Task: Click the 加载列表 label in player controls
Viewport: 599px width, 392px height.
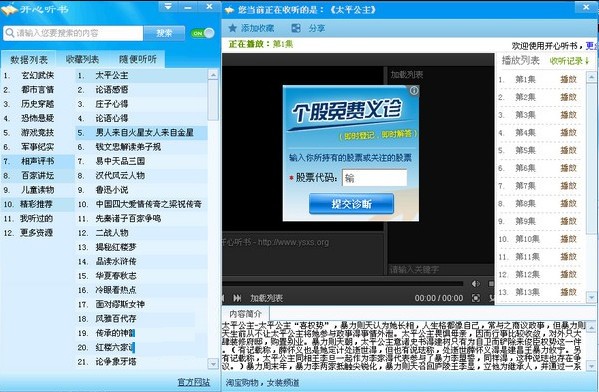Action: (266, 298)
